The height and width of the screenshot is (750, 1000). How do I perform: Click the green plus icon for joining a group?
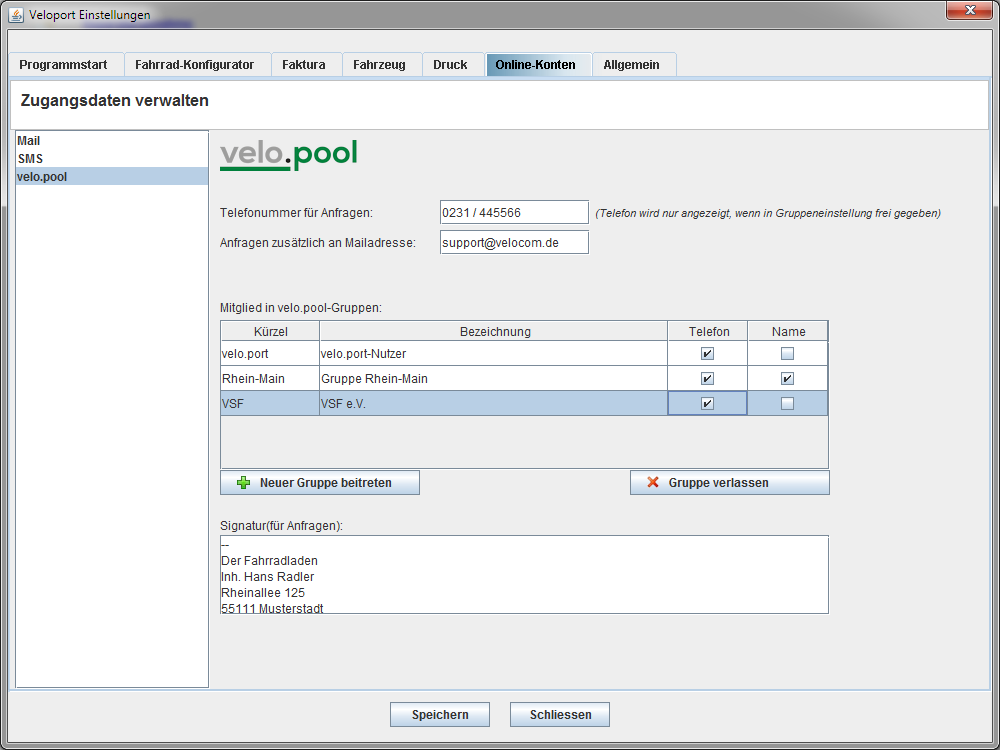tap(243, 483)
